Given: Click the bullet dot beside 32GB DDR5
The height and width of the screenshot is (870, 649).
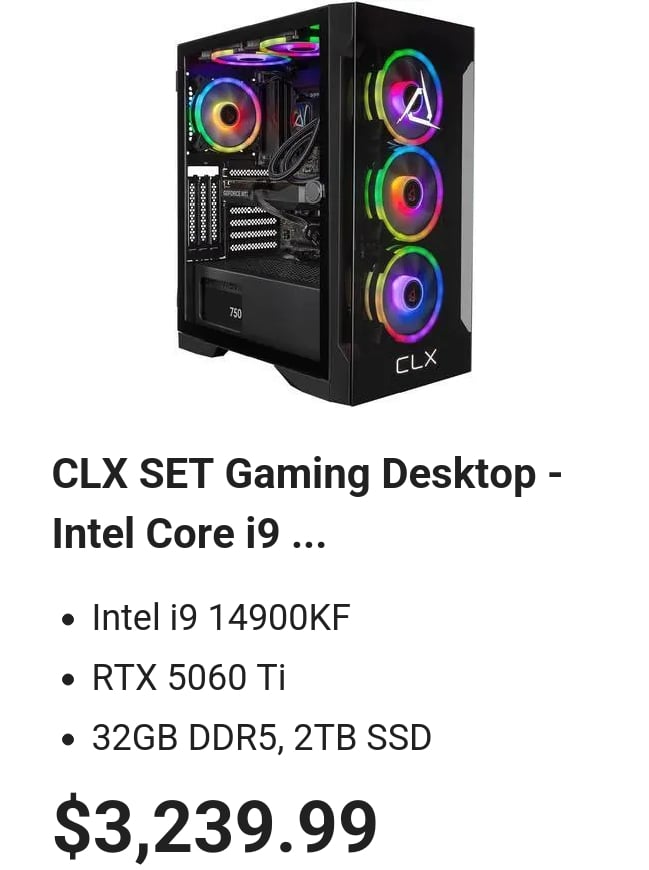Looking at the screenshot, I should [x=68, y=740].
